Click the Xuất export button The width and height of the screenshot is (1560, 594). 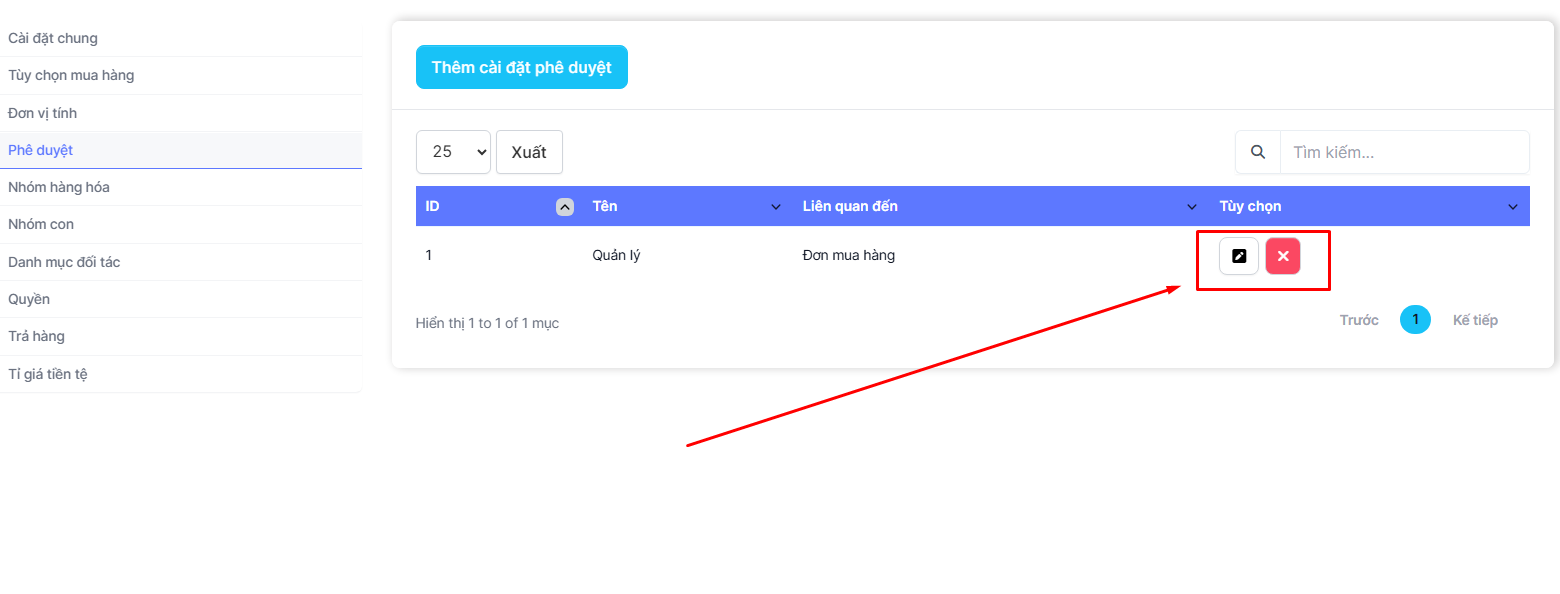[529, 152]
